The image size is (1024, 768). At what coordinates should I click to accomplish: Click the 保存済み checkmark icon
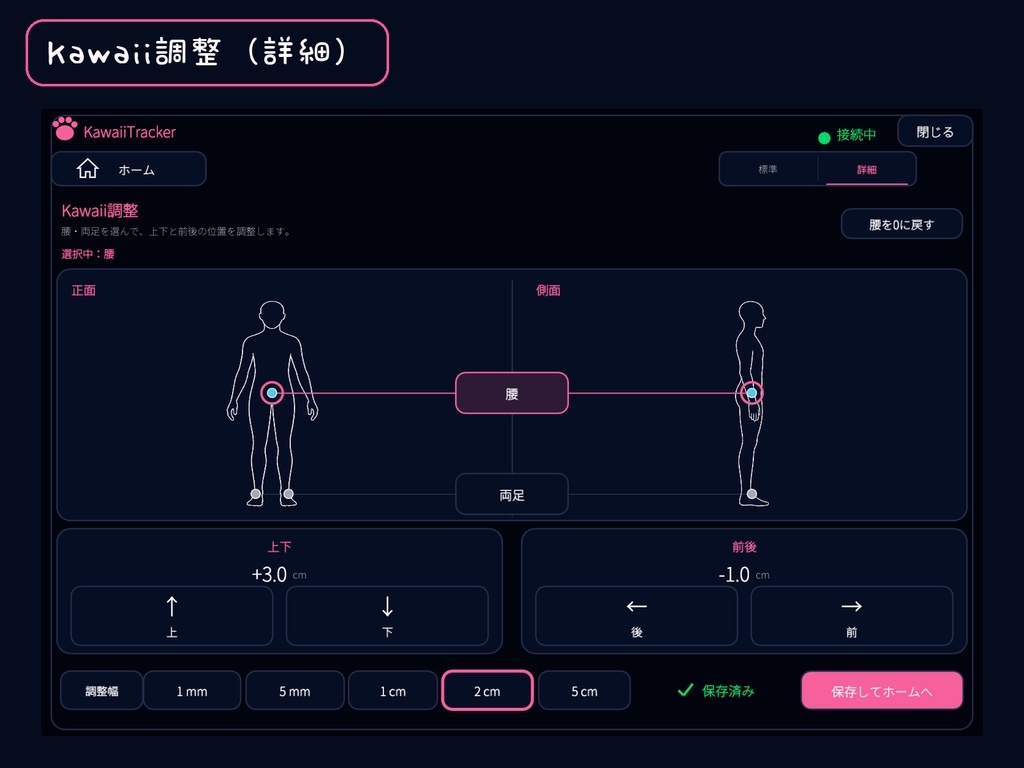coord(685,690)
